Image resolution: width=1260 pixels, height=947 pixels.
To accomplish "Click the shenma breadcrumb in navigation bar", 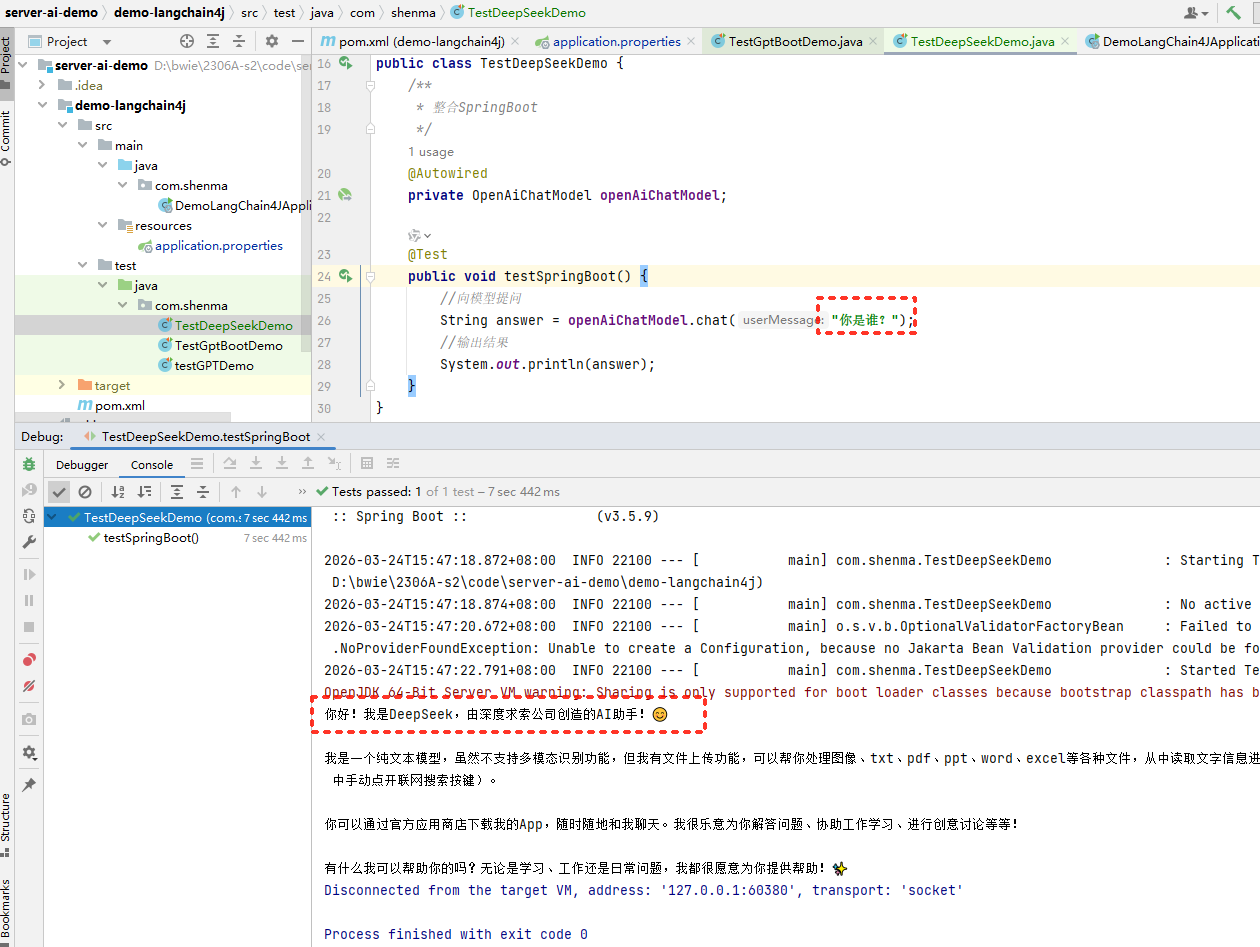I will tap(412, 13).
